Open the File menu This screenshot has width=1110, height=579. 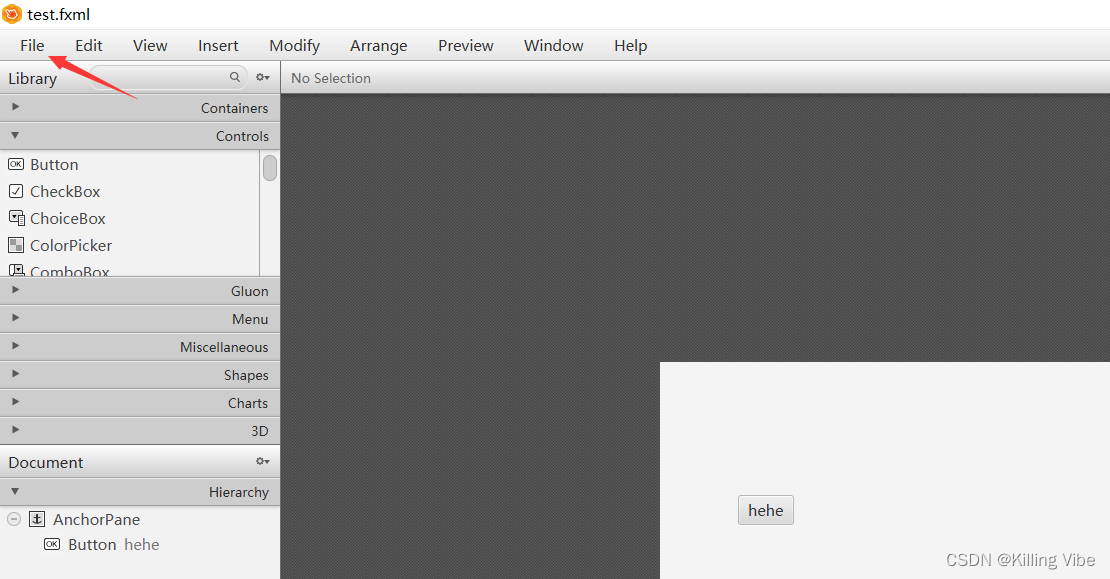pos(33,46)
